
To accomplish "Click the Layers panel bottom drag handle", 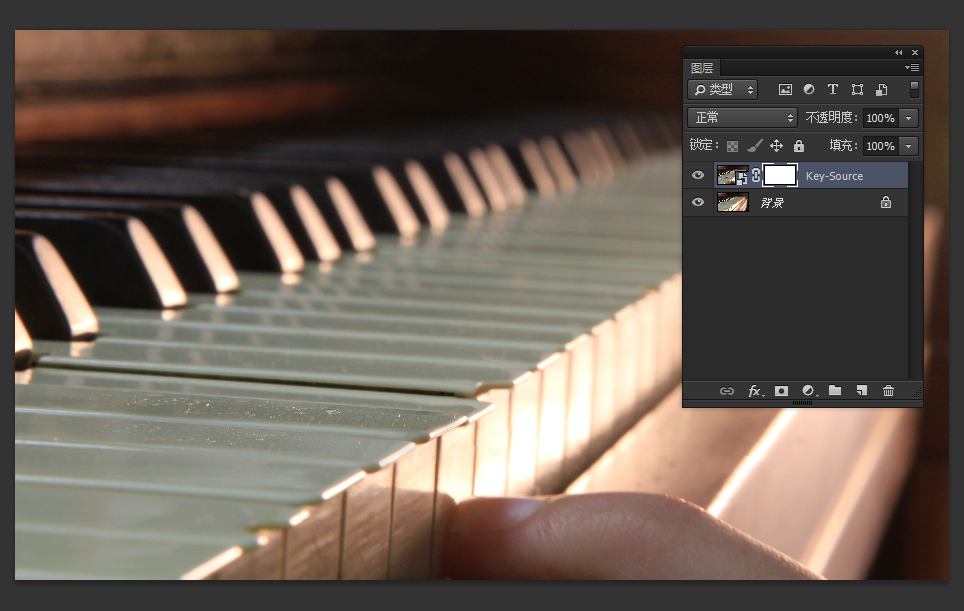I will click(802, 403).
